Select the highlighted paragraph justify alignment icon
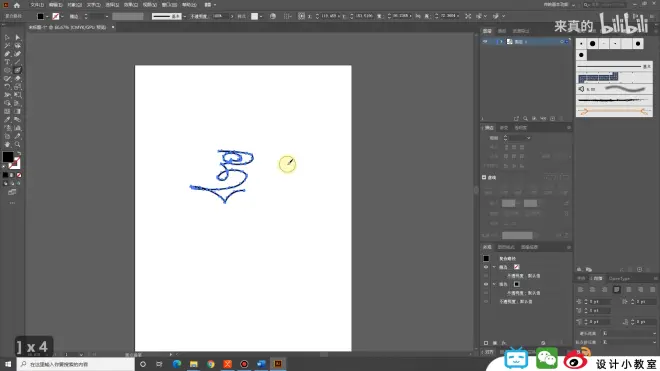 coord(617,289)
